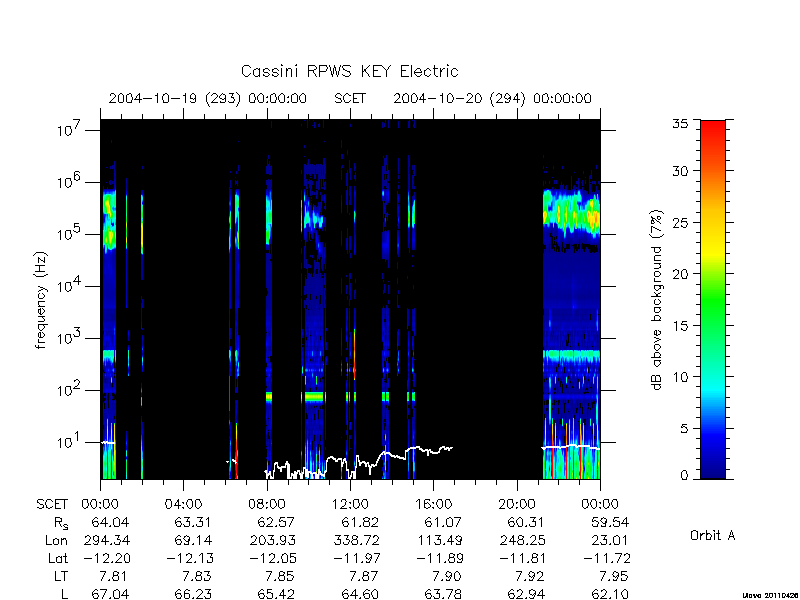Click the frequency axis '10^7' label
Image resolution: width=800 pixels, height=600 pixels.
coord(68,130)
